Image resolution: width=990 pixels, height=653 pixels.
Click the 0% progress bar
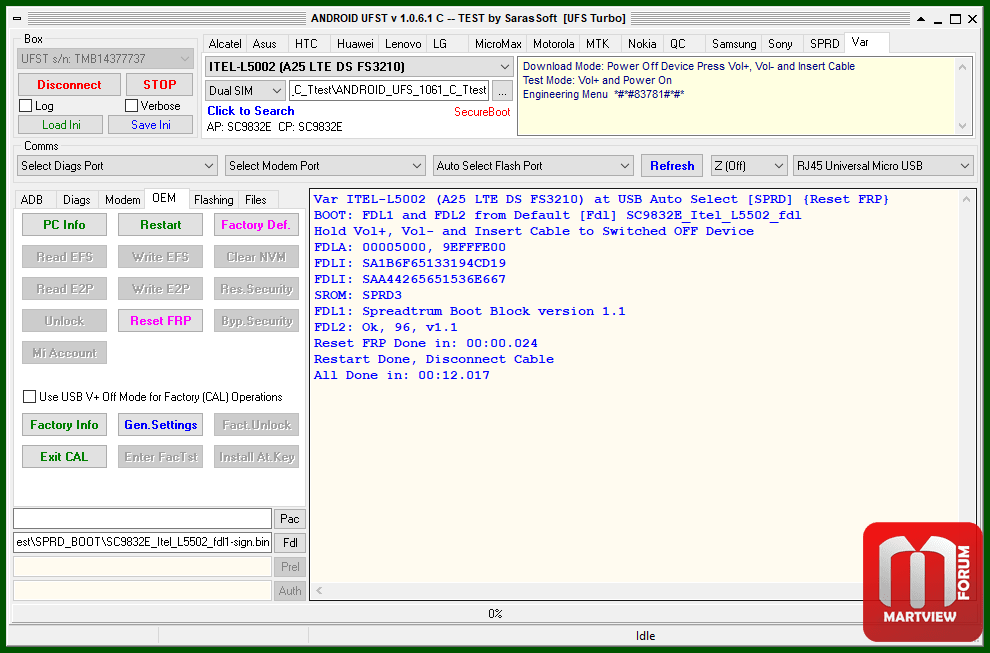[494, 613]
